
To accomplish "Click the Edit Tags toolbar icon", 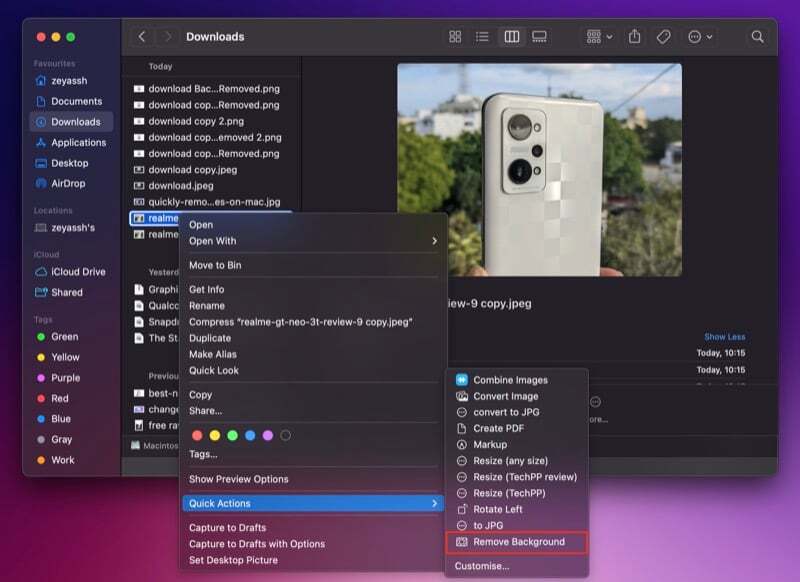I will click(663, 37).
